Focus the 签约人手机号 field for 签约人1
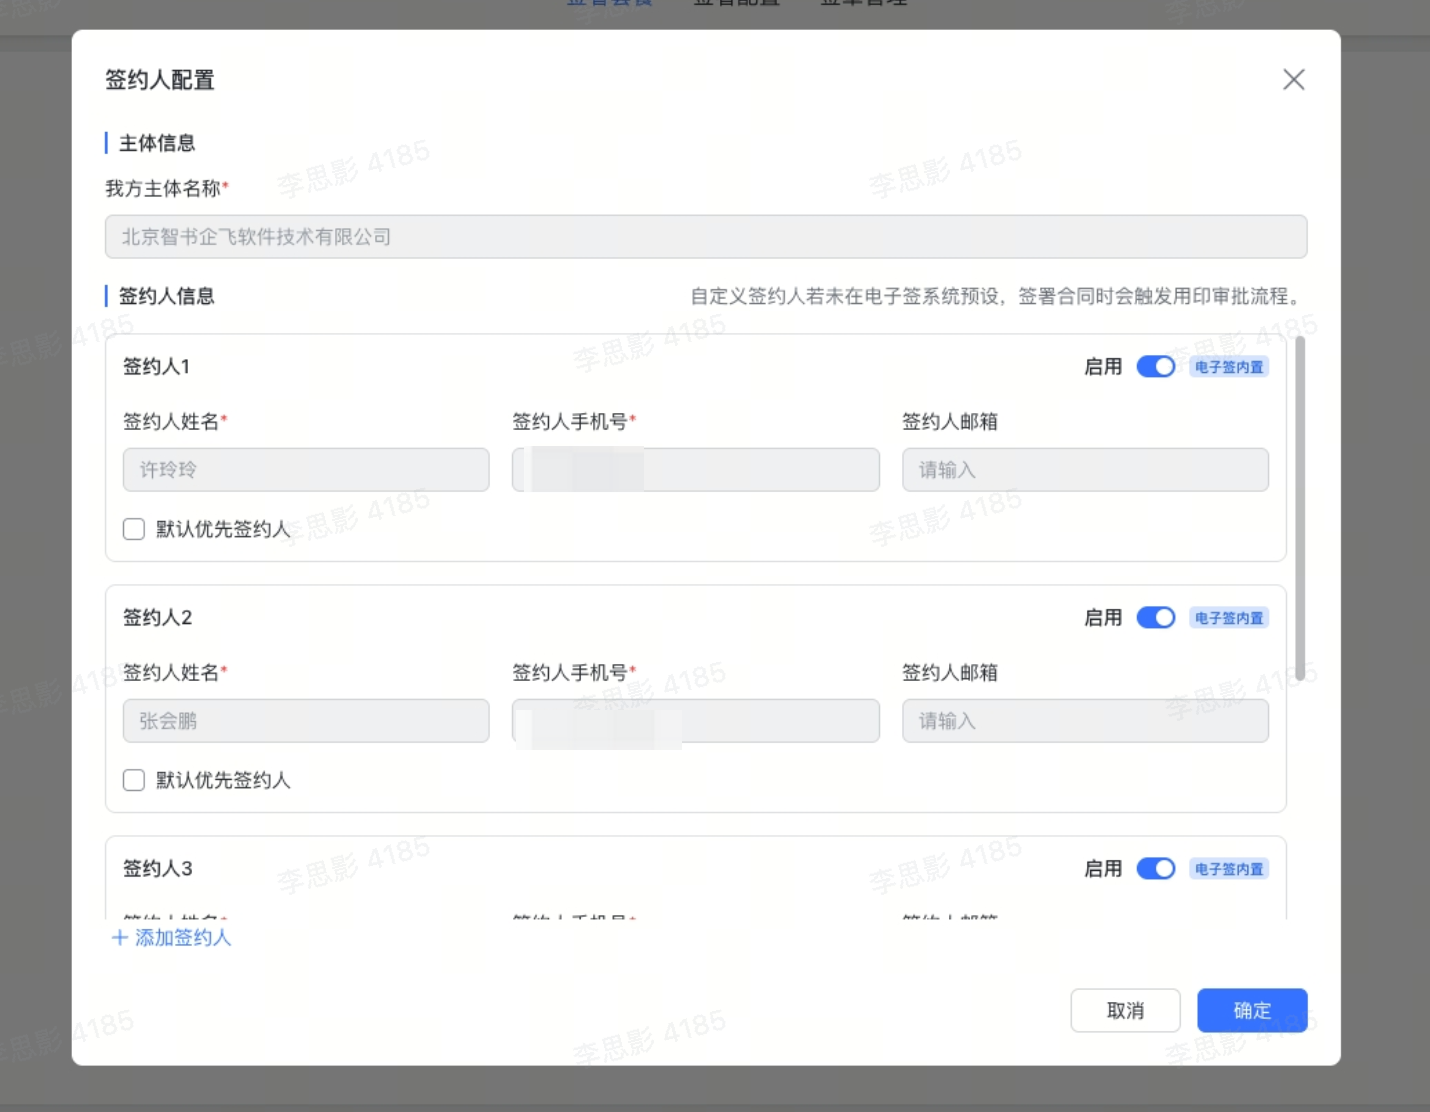 tap(696, 470)
